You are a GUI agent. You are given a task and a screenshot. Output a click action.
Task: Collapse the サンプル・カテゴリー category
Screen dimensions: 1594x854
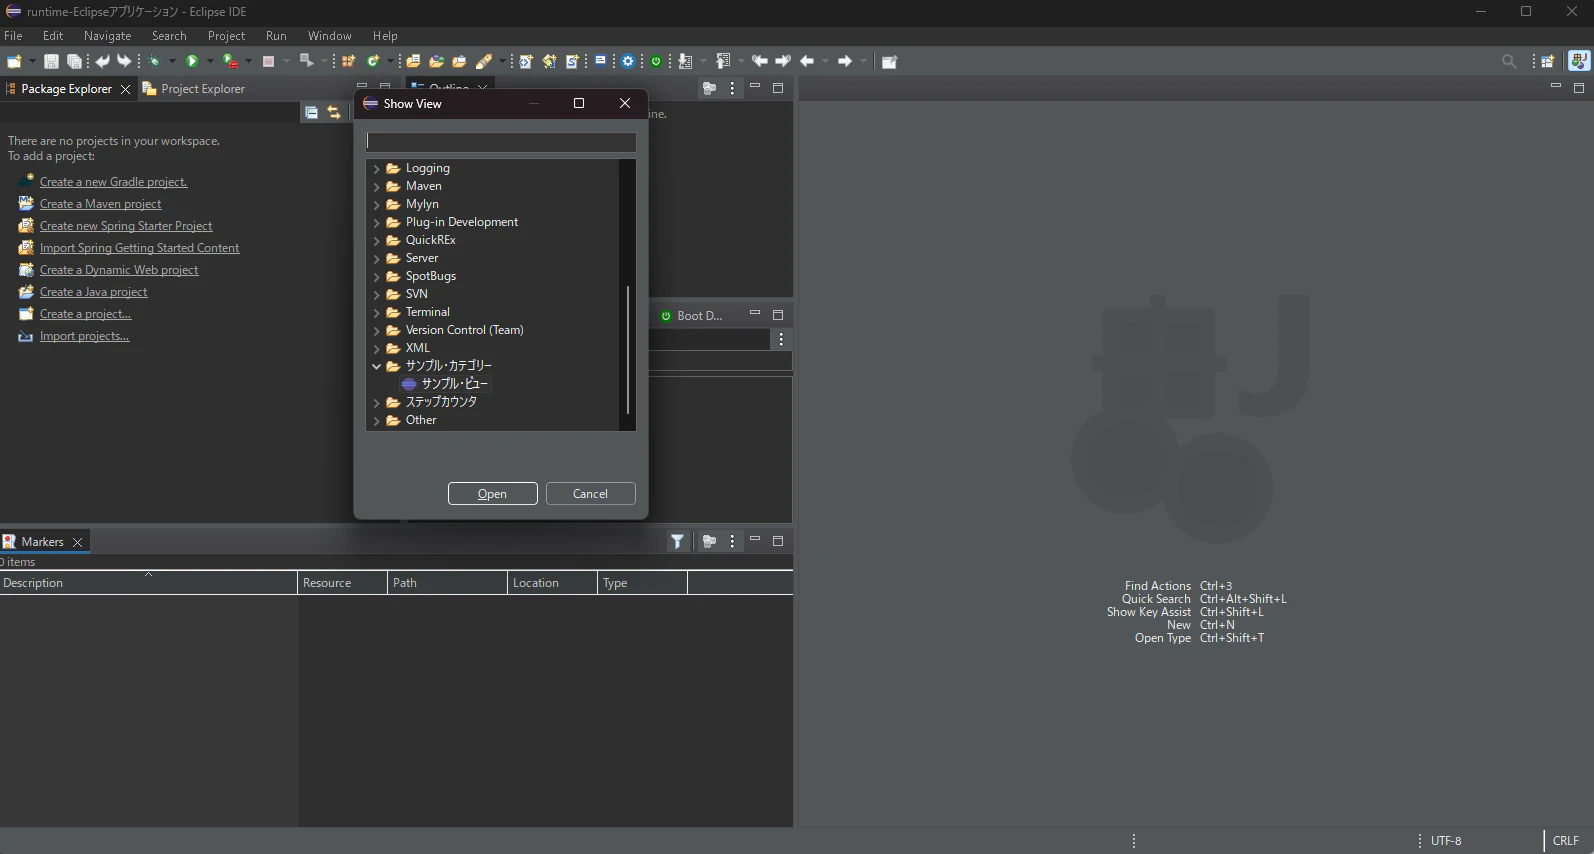376,366
